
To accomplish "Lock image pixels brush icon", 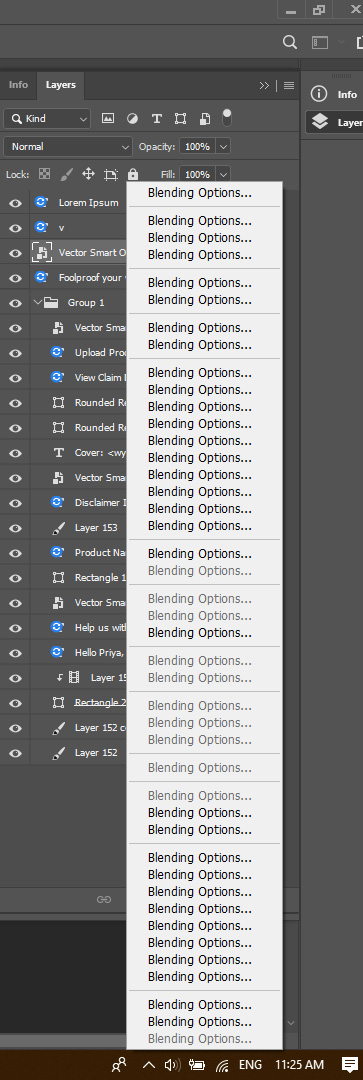I will tap(66, 174).
